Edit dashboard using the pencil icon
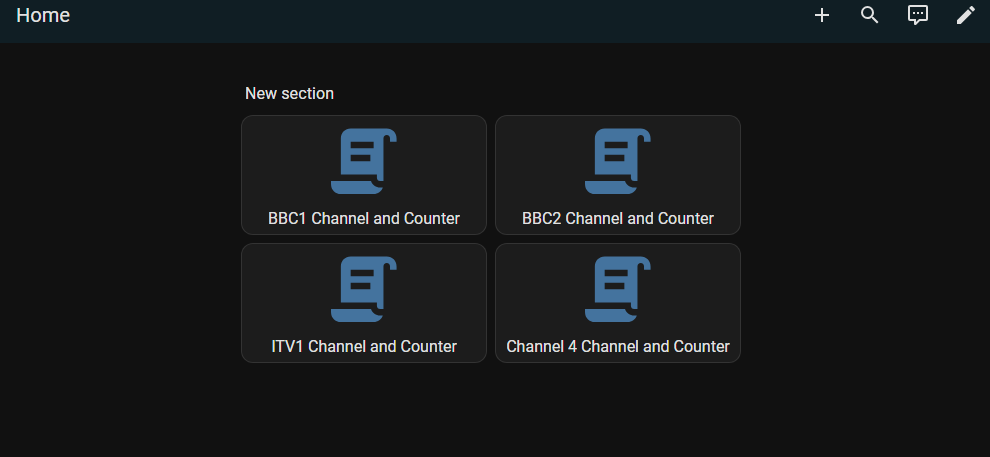 pos(965,15)
